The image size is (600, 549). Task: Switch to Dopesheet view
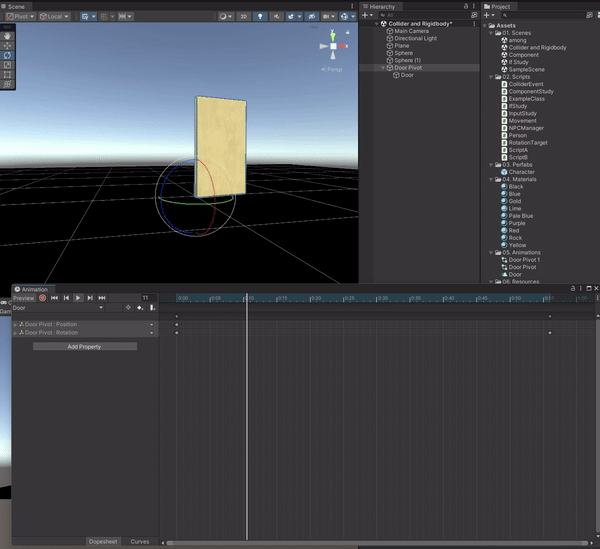coord(103,541)
